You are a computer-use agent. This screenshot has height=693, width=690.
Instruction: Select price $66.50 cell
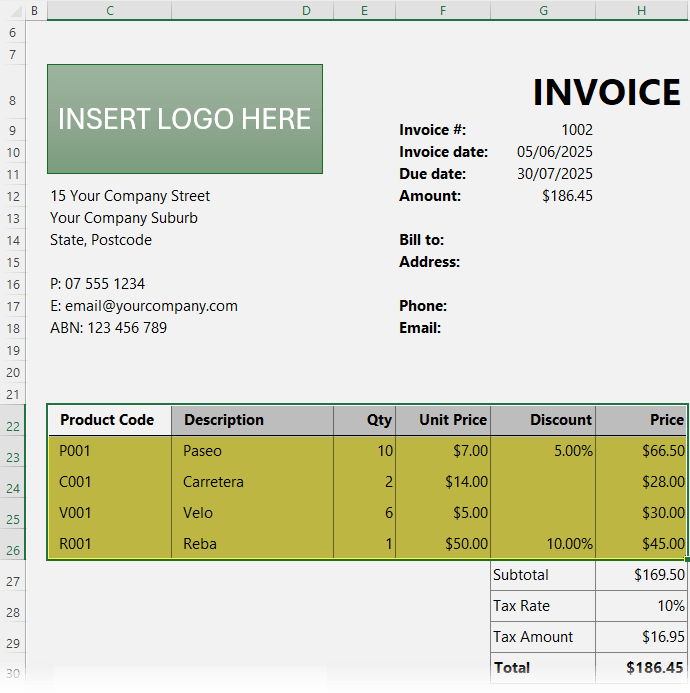point(641,451)
